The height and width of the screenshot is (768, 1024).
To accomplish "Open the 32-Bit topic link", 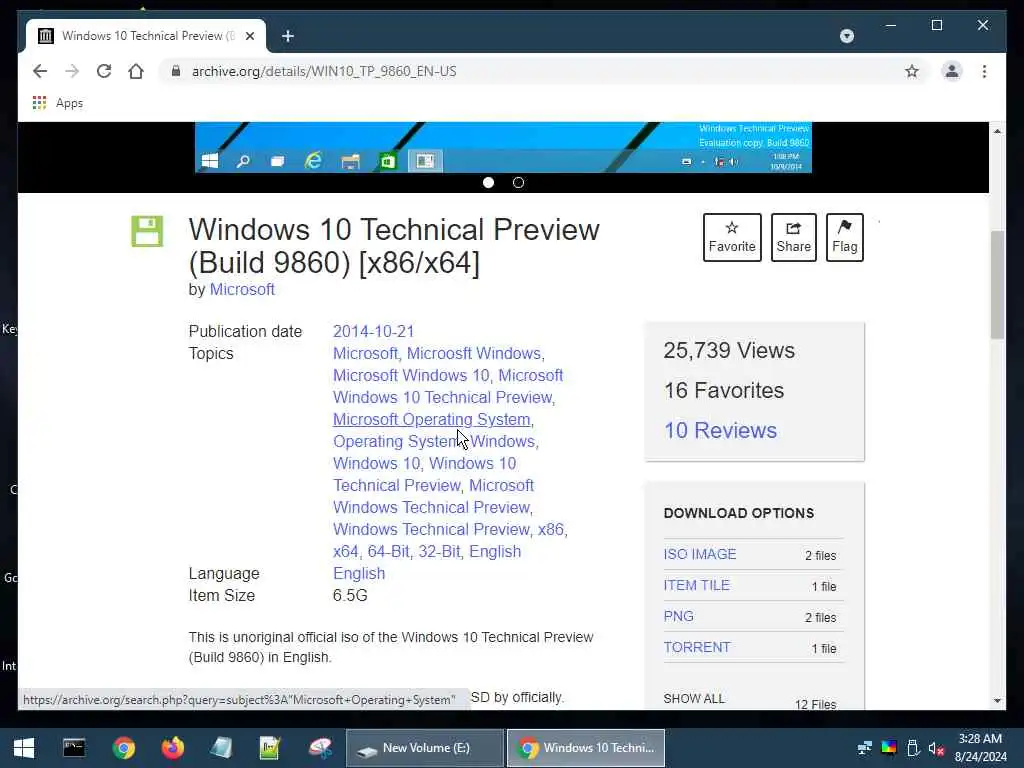I will click(x=440, y=551).
